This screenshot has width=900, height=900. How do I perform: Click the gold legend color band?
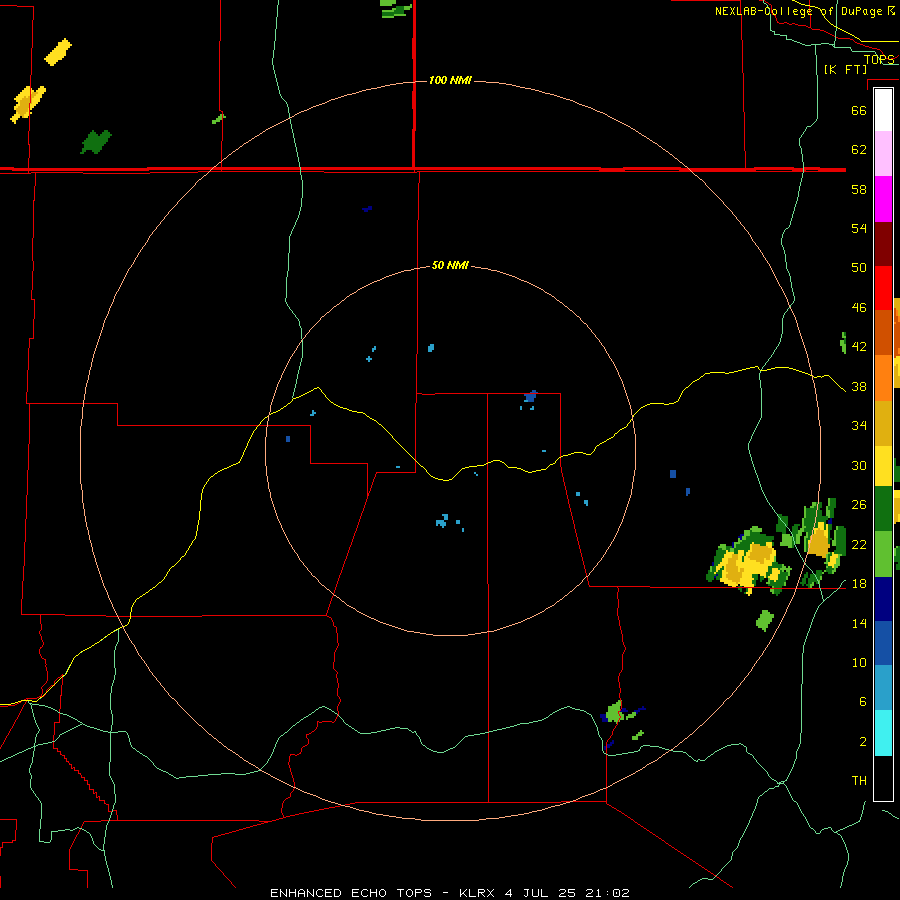click(883, 424)
